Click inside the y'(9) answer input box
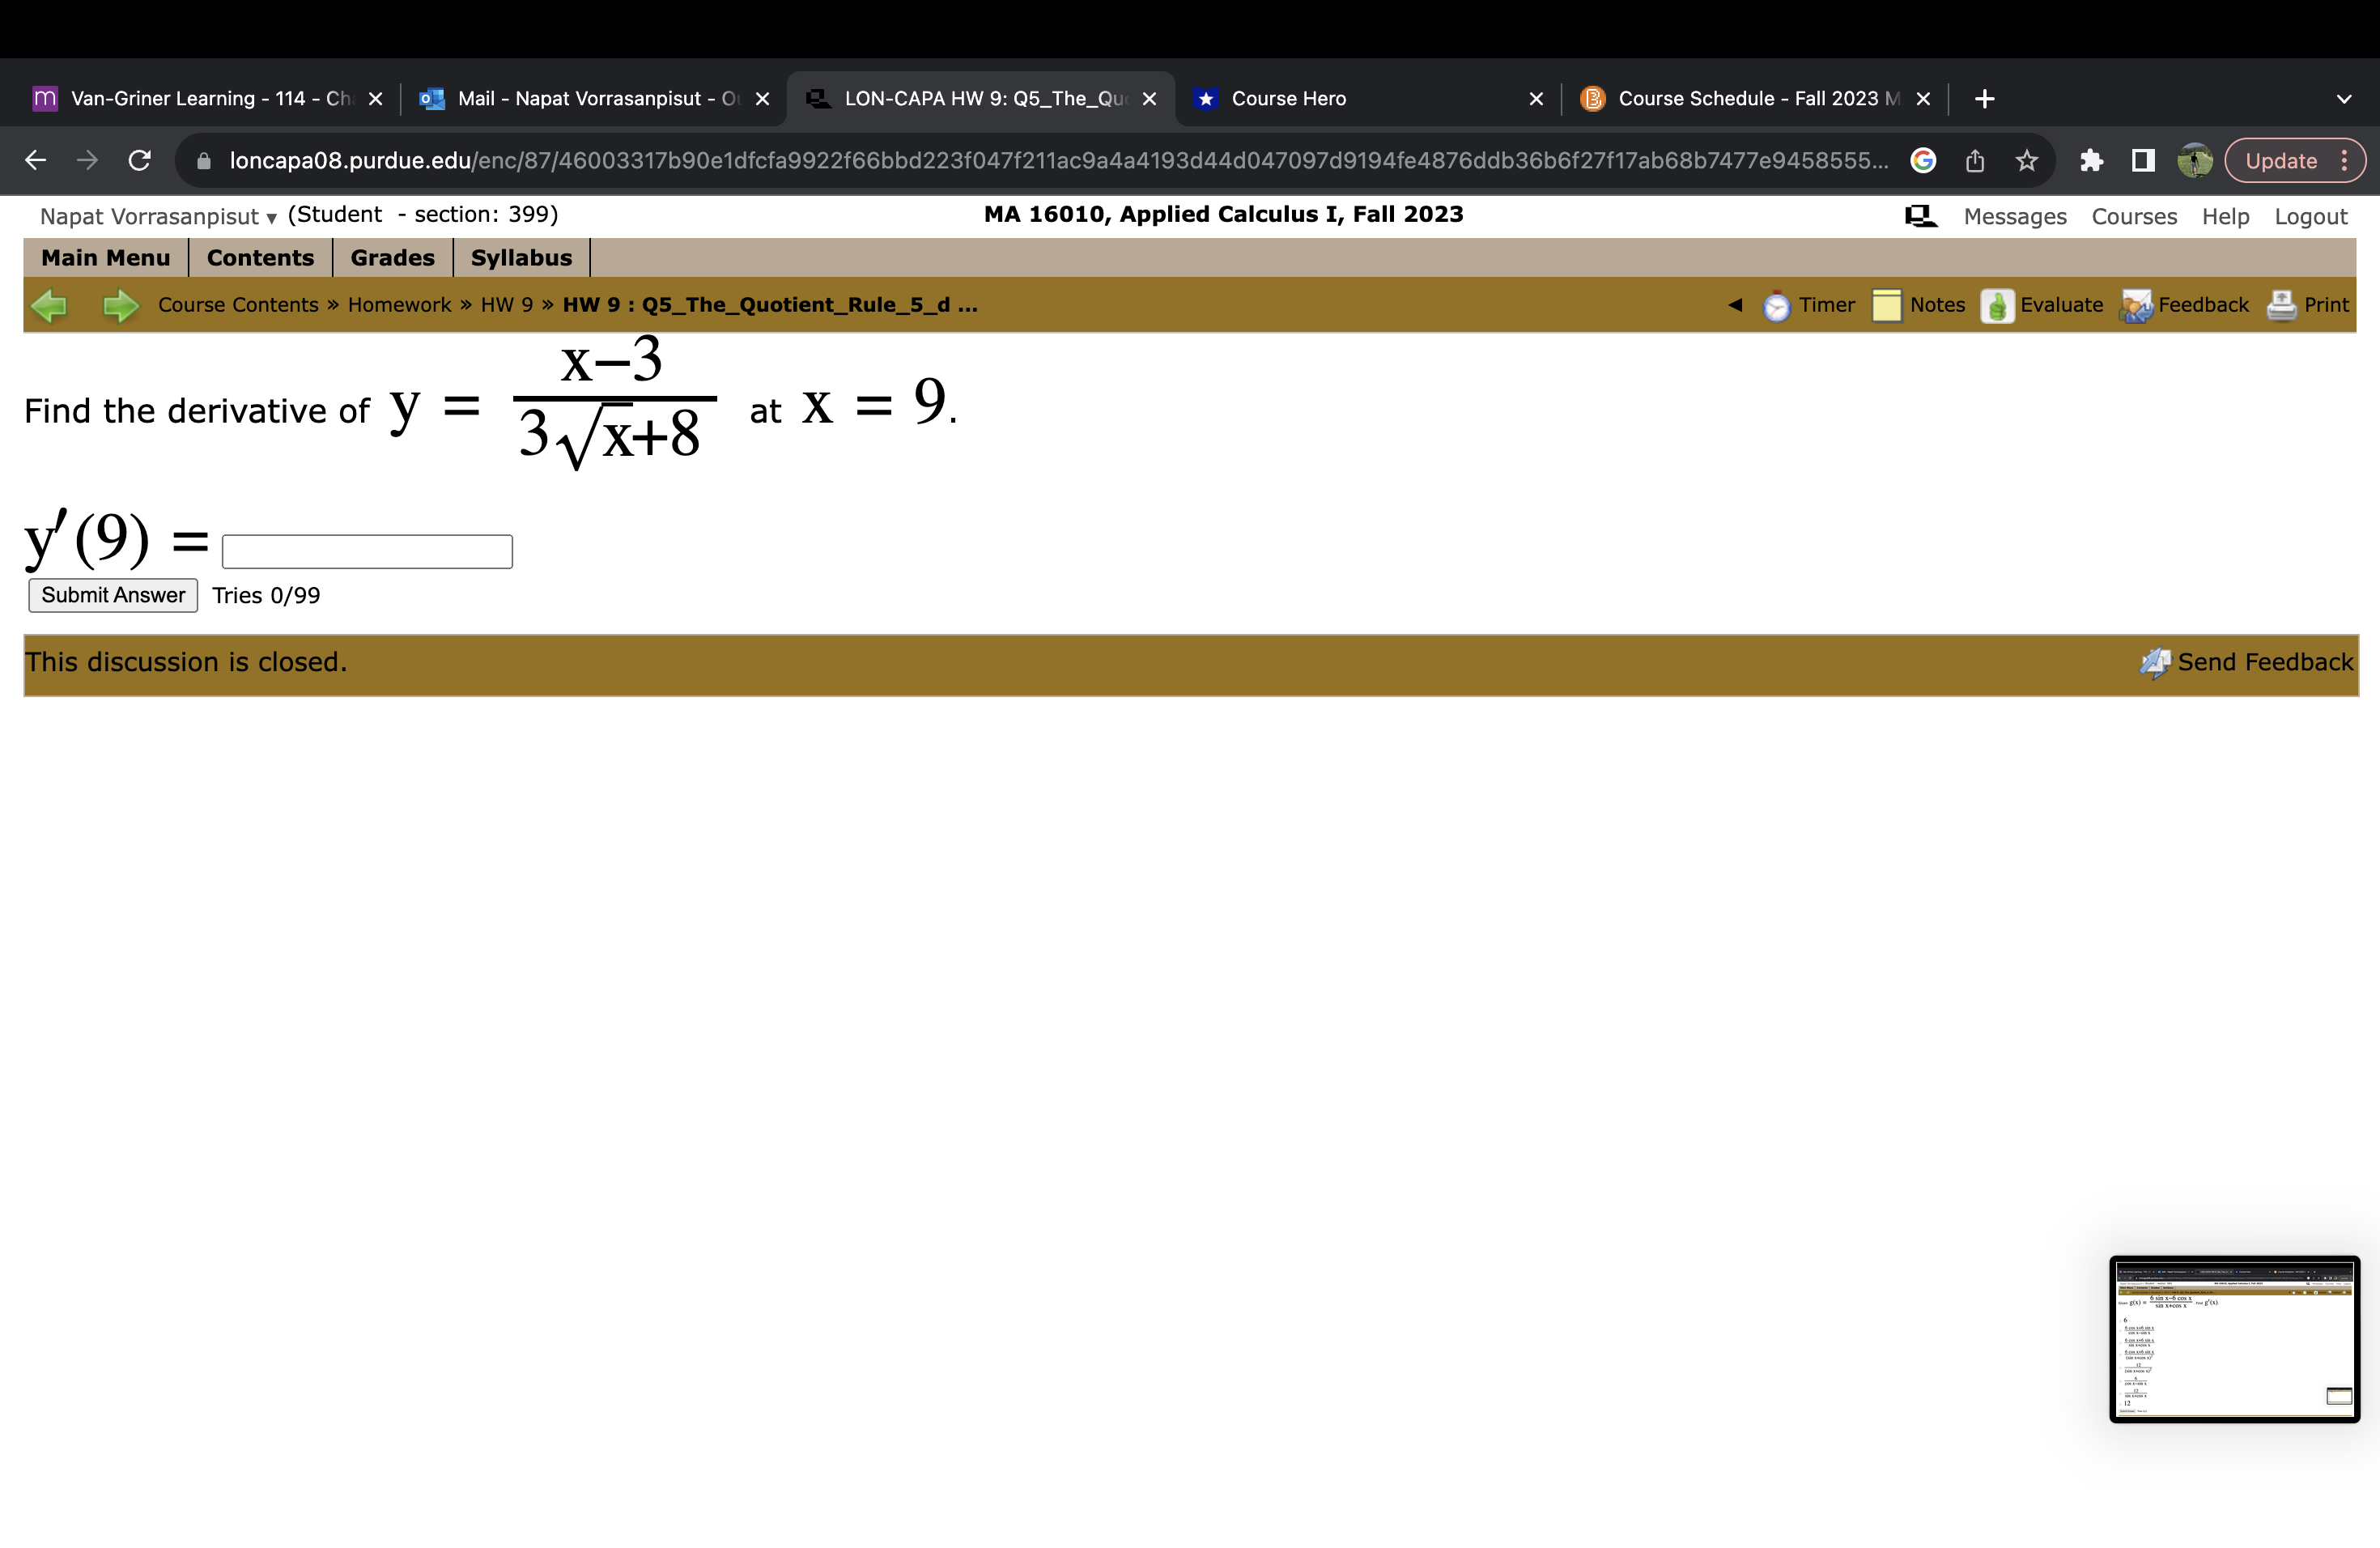Image resolution: width=2380 pixels, height=1548 pixels. coord(367,551)
